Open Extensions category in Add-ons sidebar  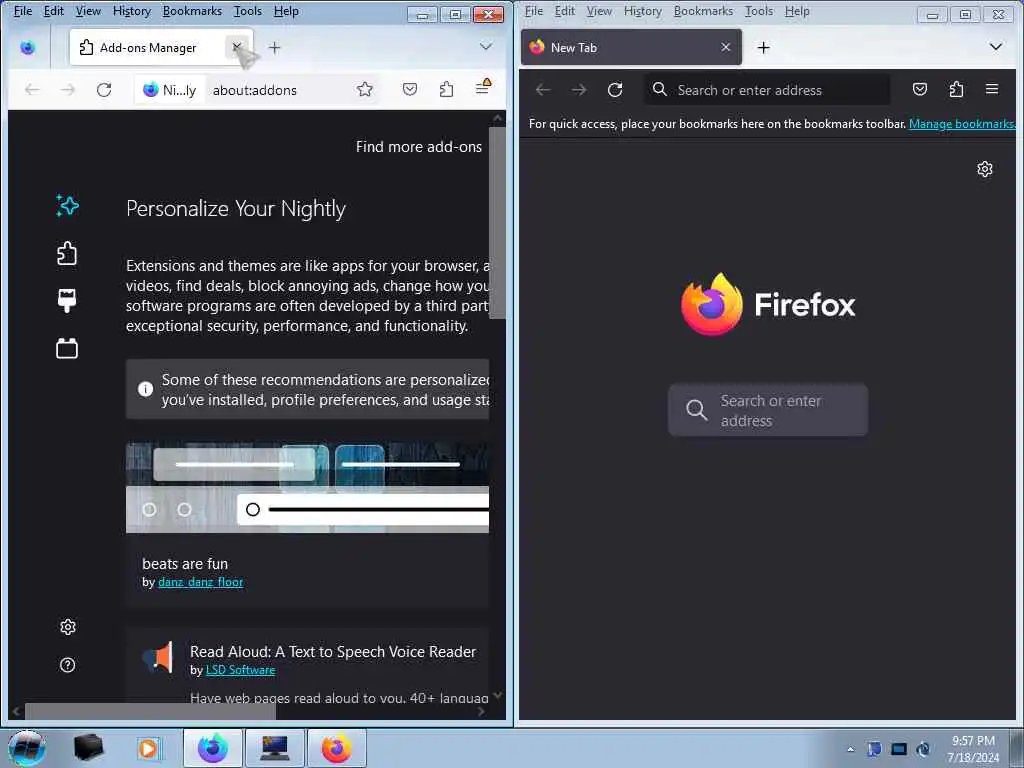coord(67,253)
